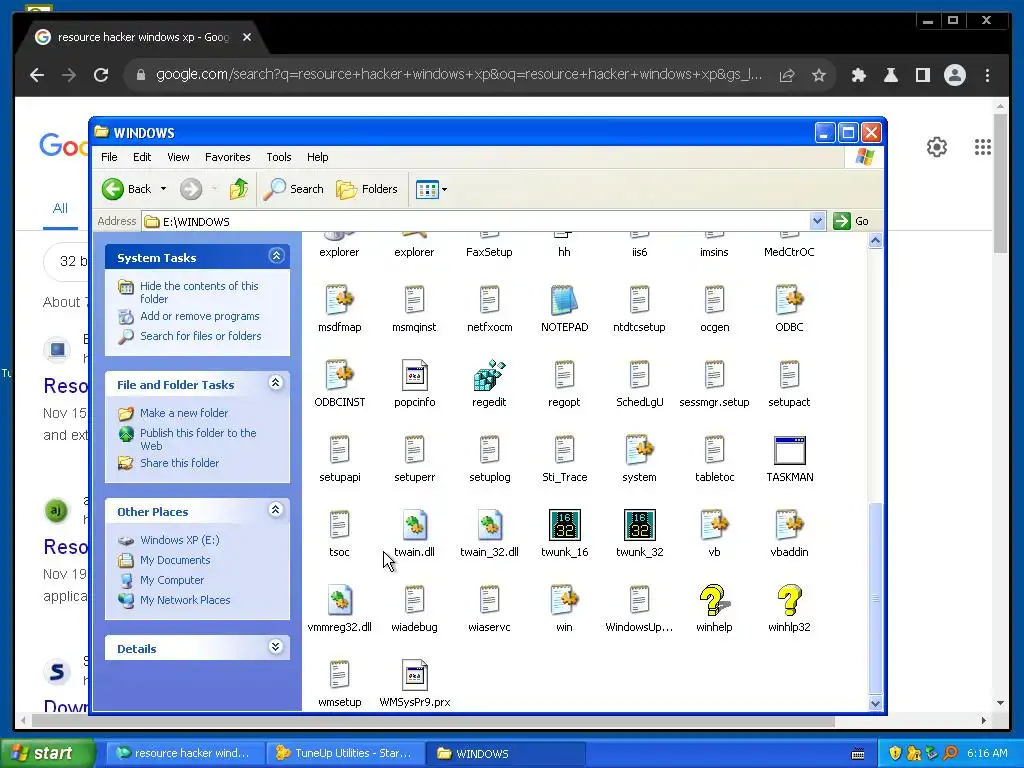Screen dimensions: 1024x768
Task: Bookmark this page with star icon
Action: click(819, 75)
